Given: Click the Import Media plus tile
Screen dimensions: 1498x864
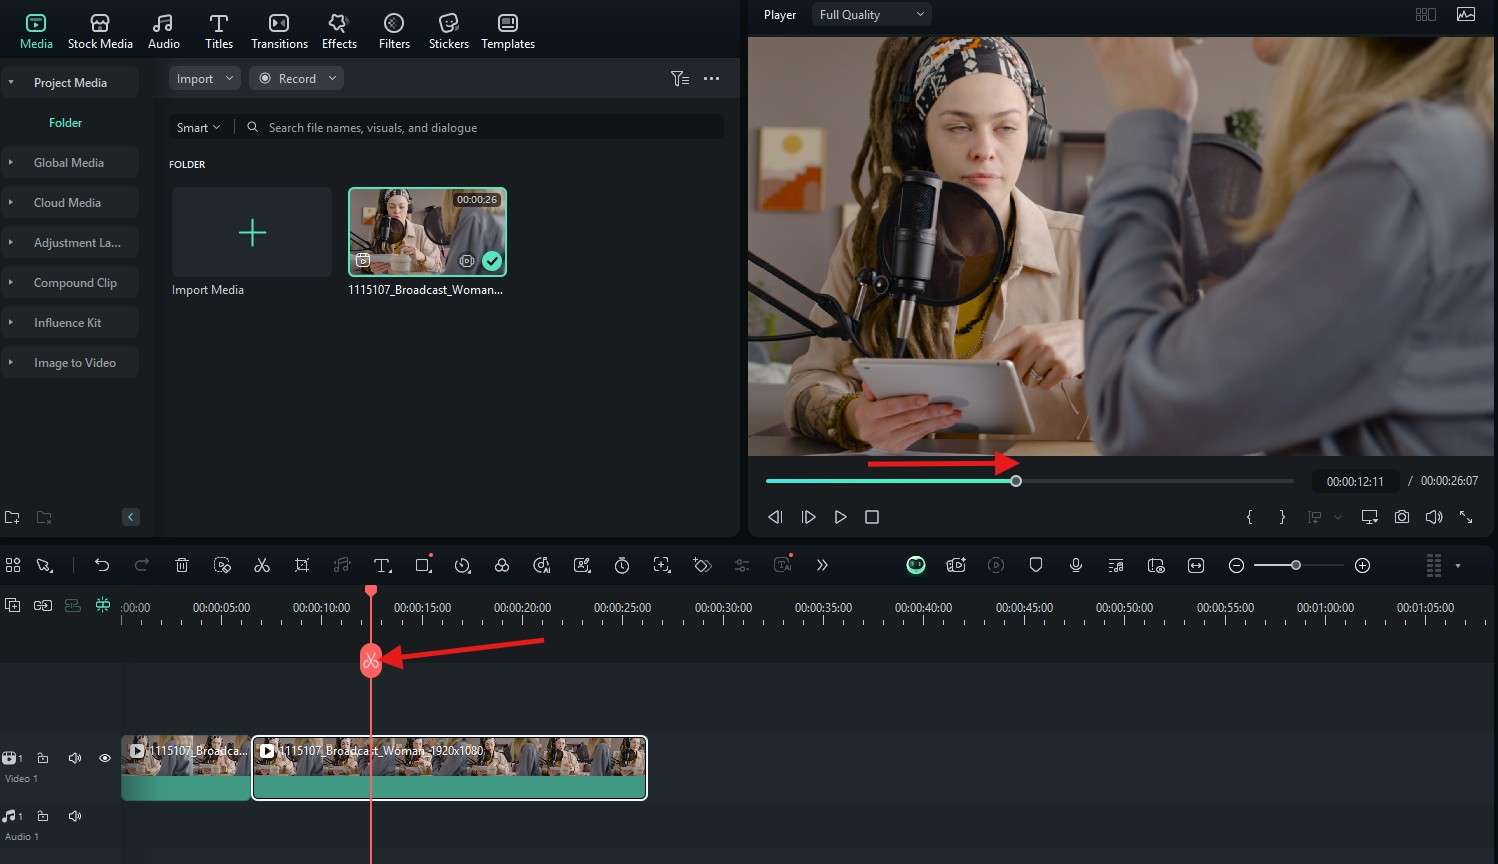Looking at the screenshot, I should [252, 232].
